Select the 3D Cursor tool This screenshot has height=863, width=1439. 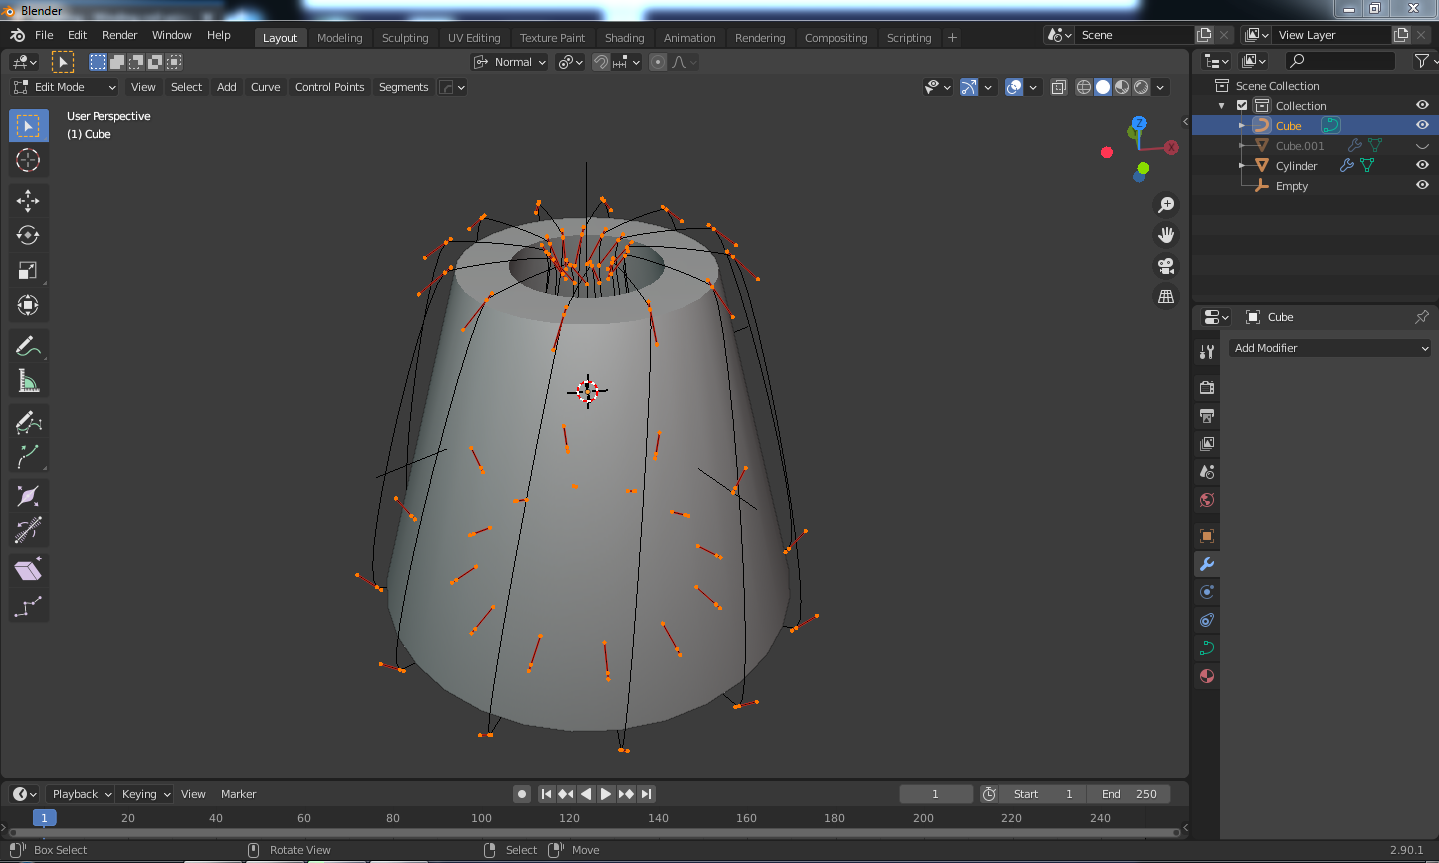28,160
